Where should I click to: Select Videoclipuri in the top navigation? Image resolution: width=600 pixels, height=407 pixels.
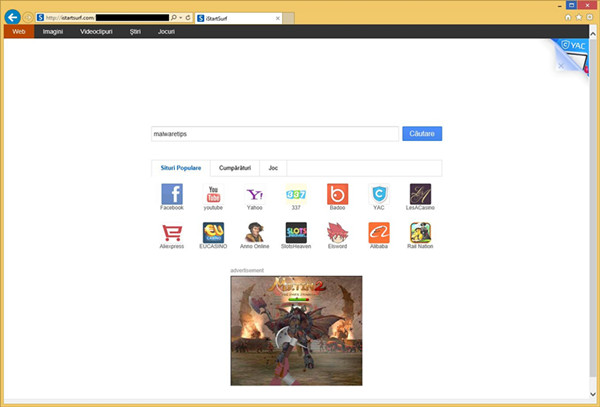click(96, 32)
